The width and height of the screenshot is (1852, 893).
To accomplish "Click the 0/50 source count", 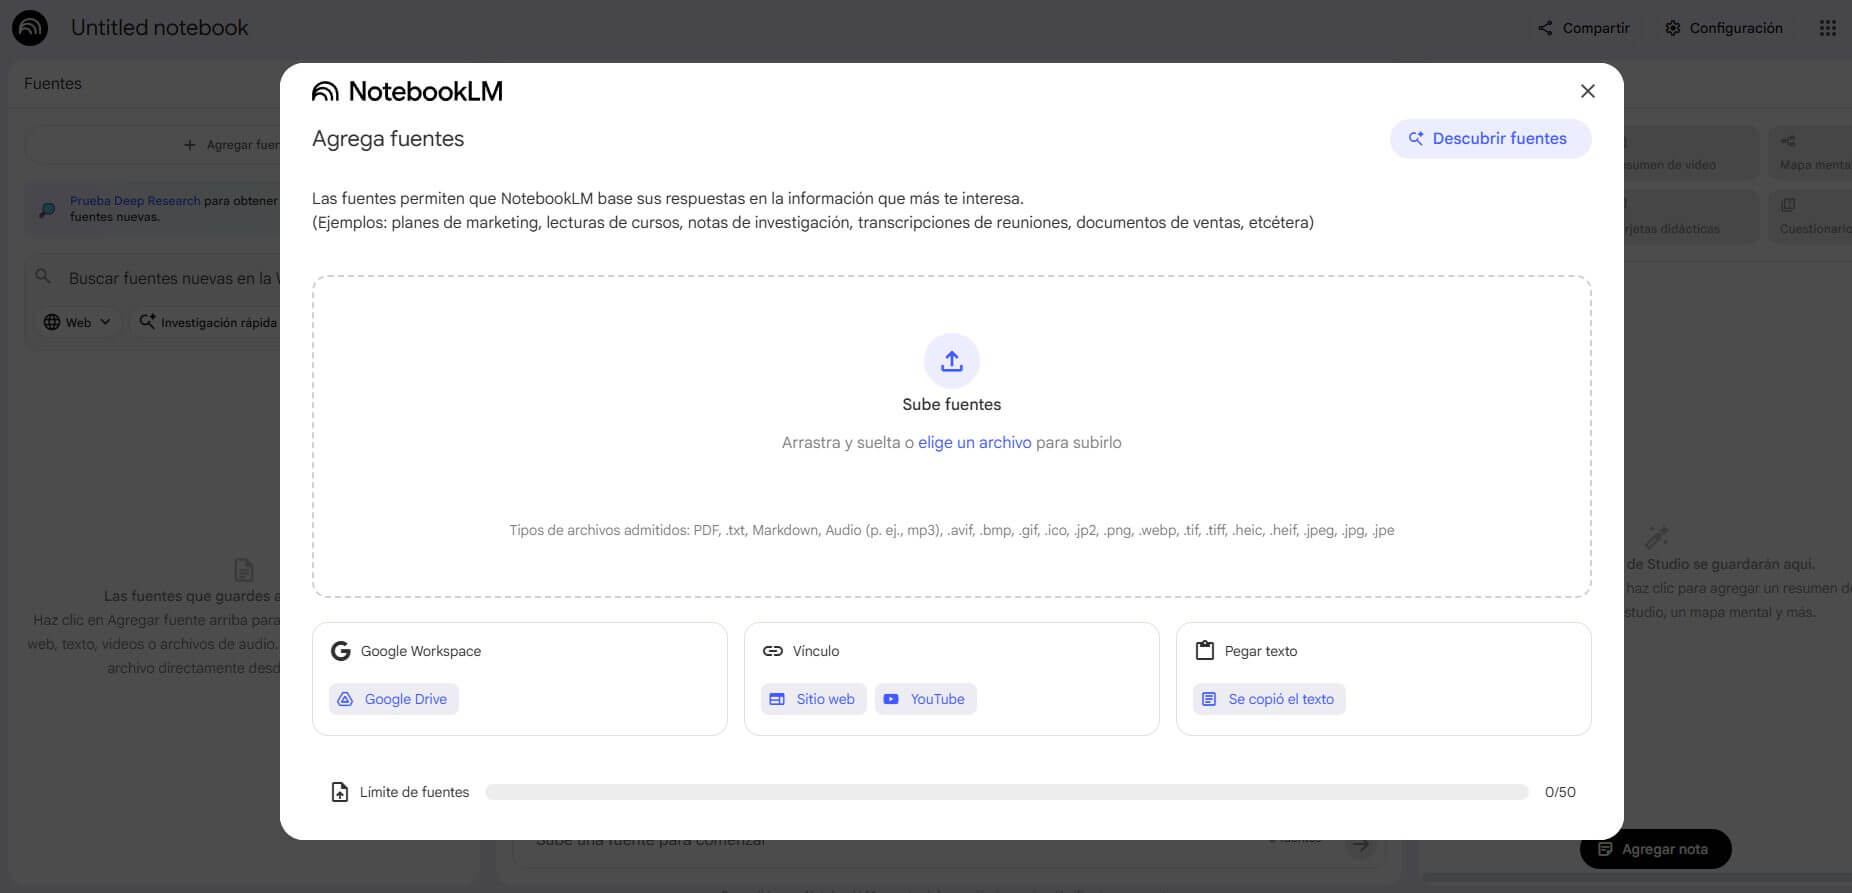I will click(1560, 792).
